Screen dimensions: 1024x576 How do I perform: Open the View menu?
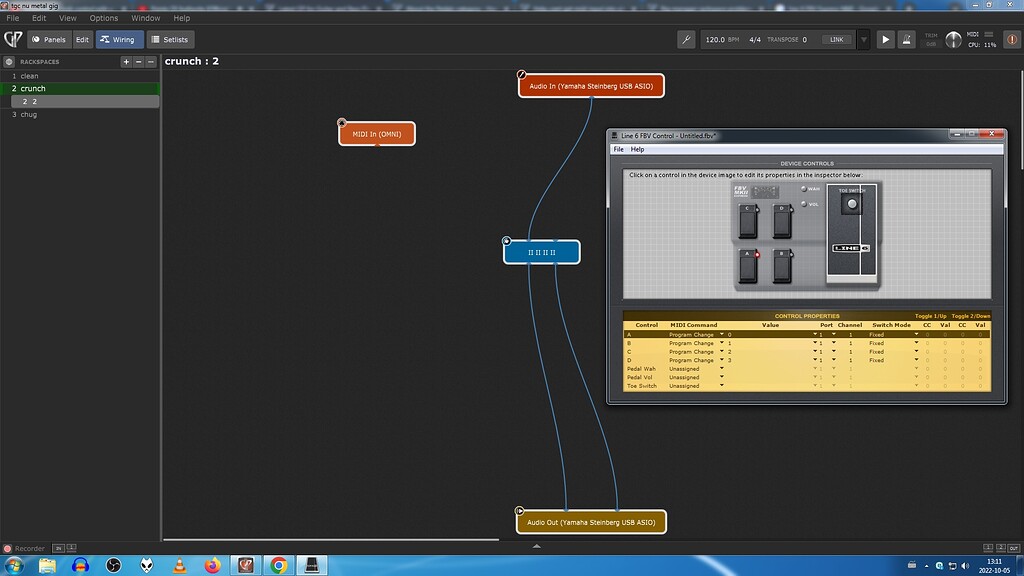pyautogui.click(x=68, y=18)
